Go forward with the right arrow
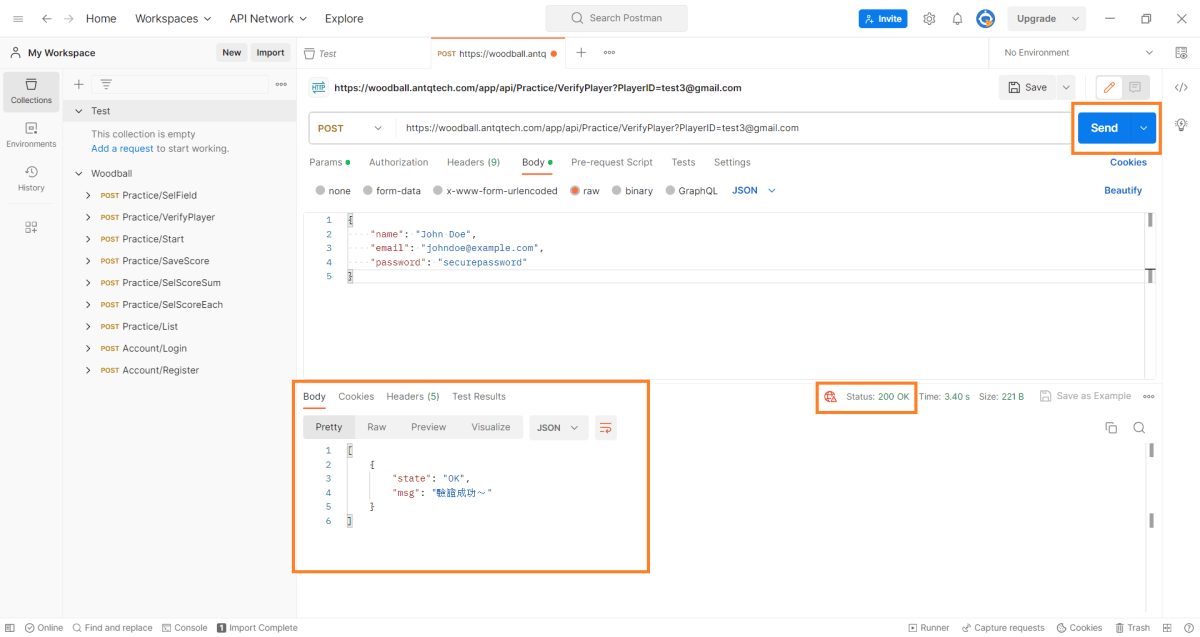This screenshot has height=637, width=1200. [69, 18]
